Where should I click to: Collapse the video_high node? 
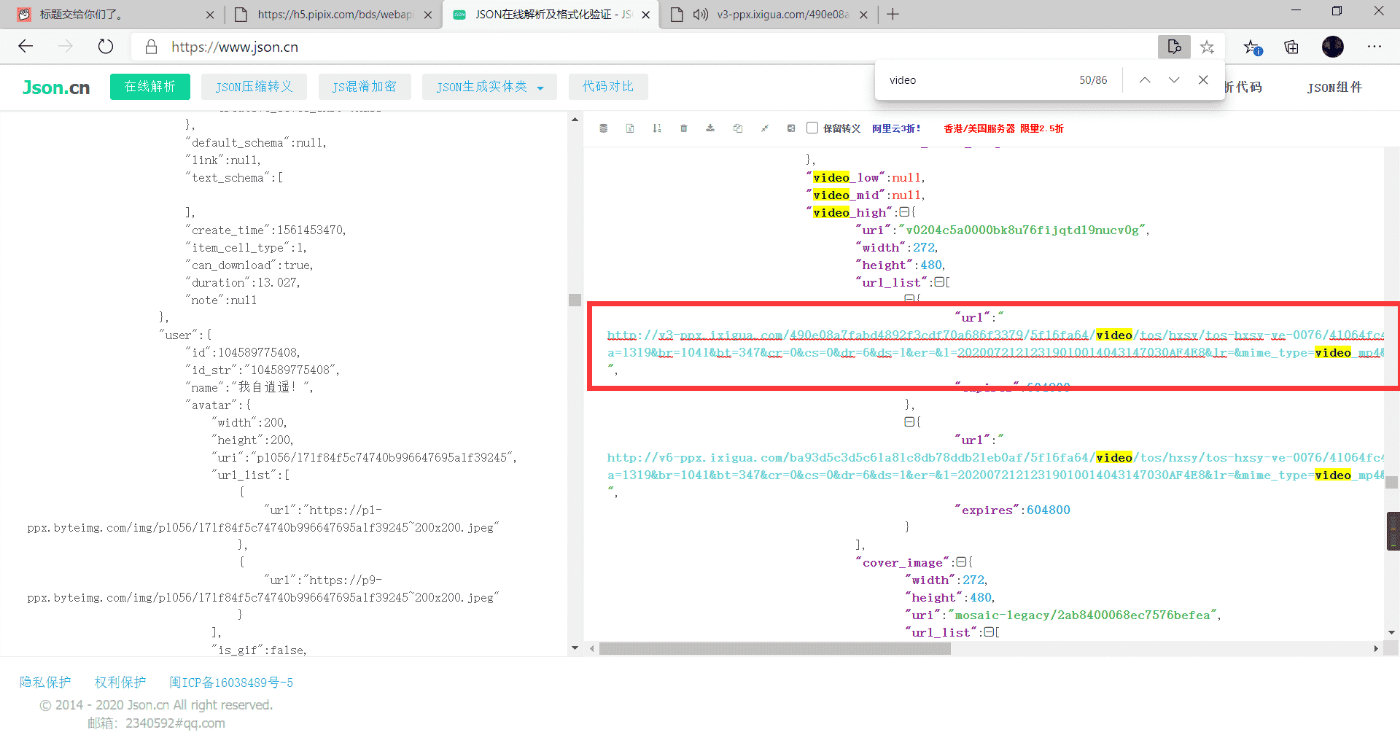903,213
